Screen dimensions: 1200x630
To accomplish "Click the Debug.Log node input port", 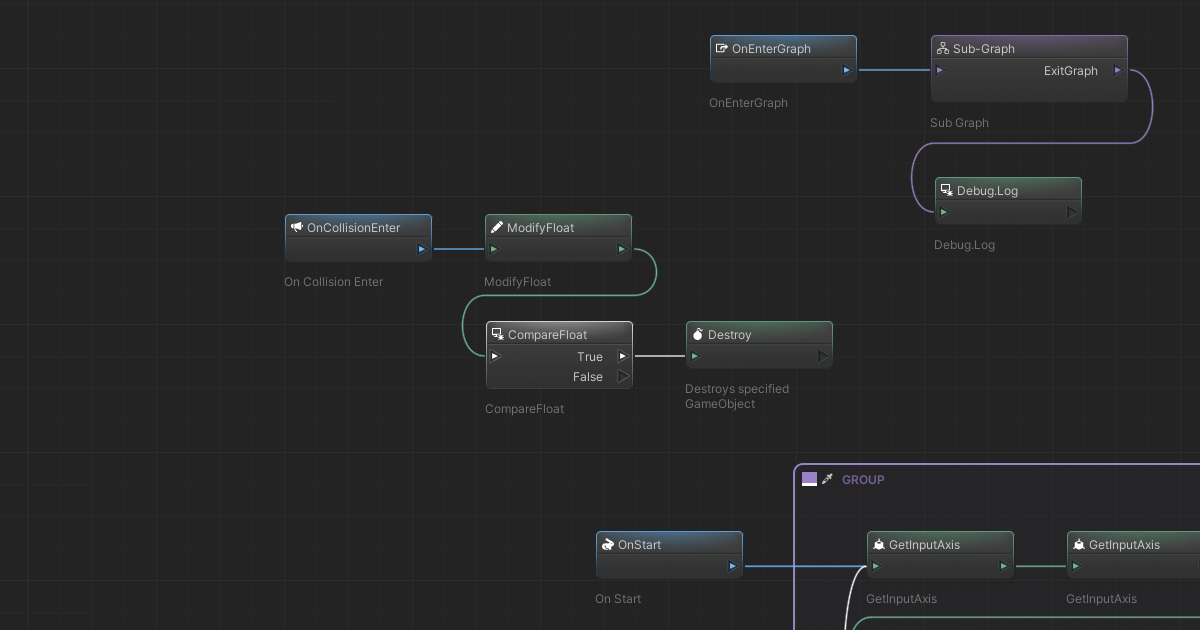I will tap(944, 212).
